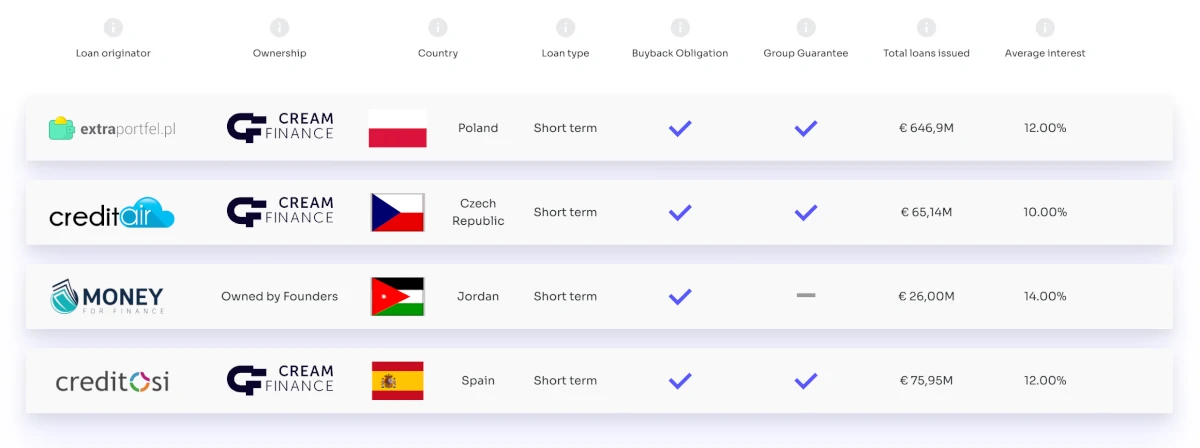Click info icon above Total loans issued
Image resolution: width=1200 pixels, height=448 pixels.
(x=926, y=27)
